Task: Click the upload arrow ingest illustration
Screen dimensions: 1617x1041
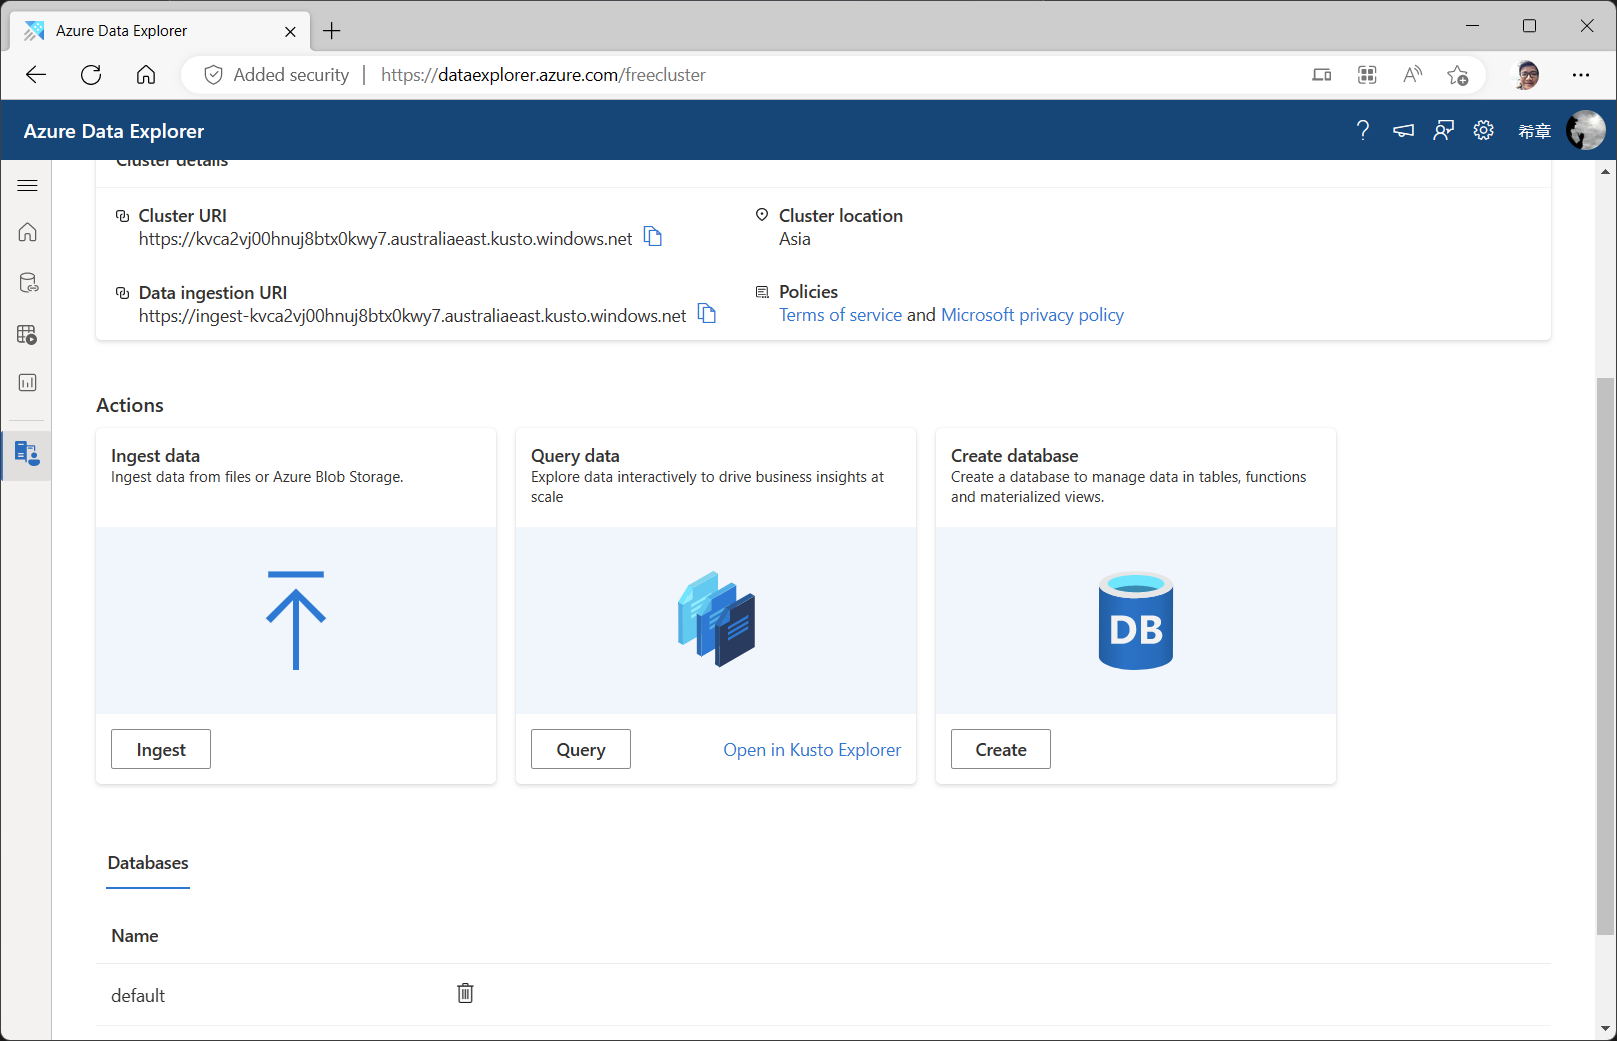Action: (x=296, y=620)
